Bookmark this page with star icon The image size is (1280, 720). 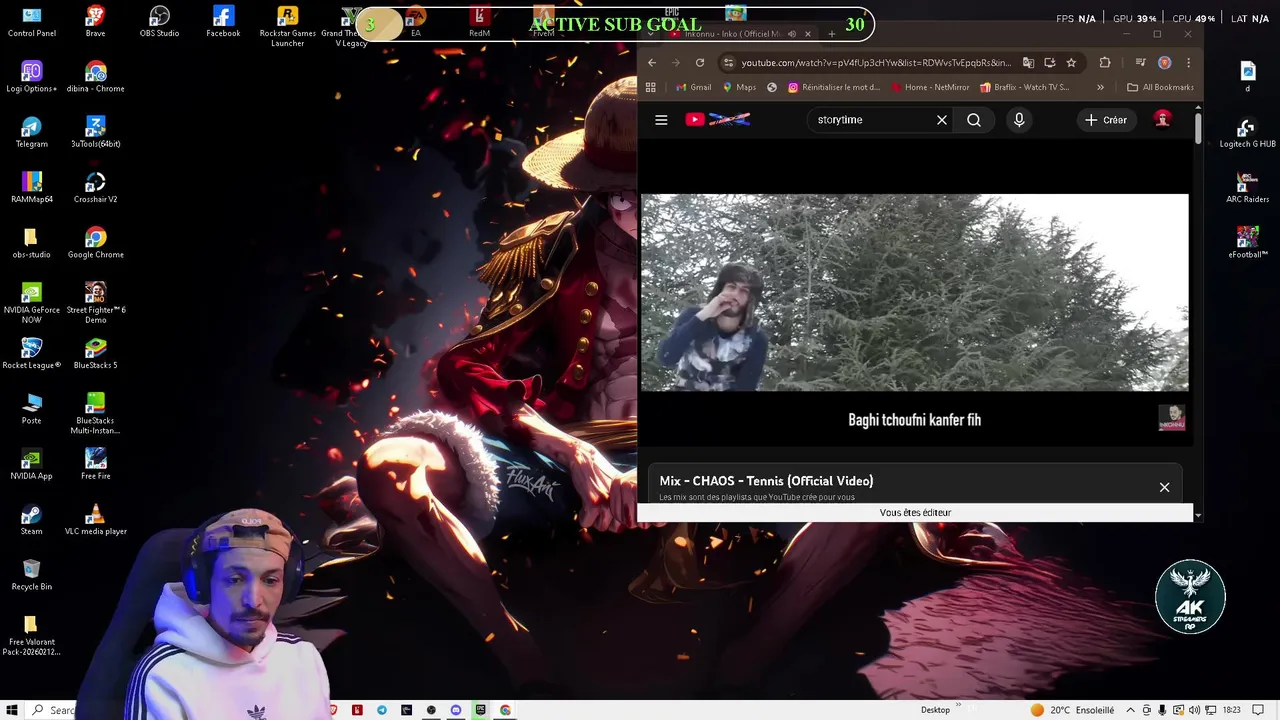[x=1071, y=62]
